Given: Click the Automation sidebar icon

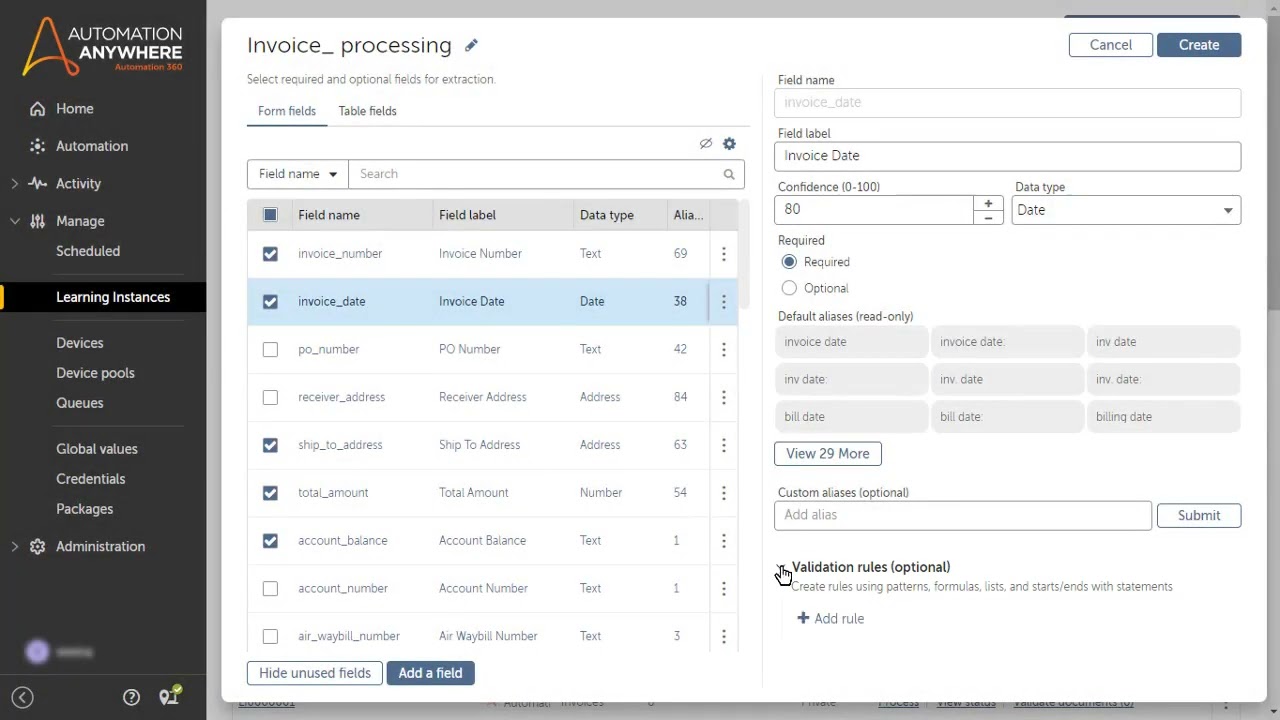Looking at the screenshot, I should coord(37,146).
